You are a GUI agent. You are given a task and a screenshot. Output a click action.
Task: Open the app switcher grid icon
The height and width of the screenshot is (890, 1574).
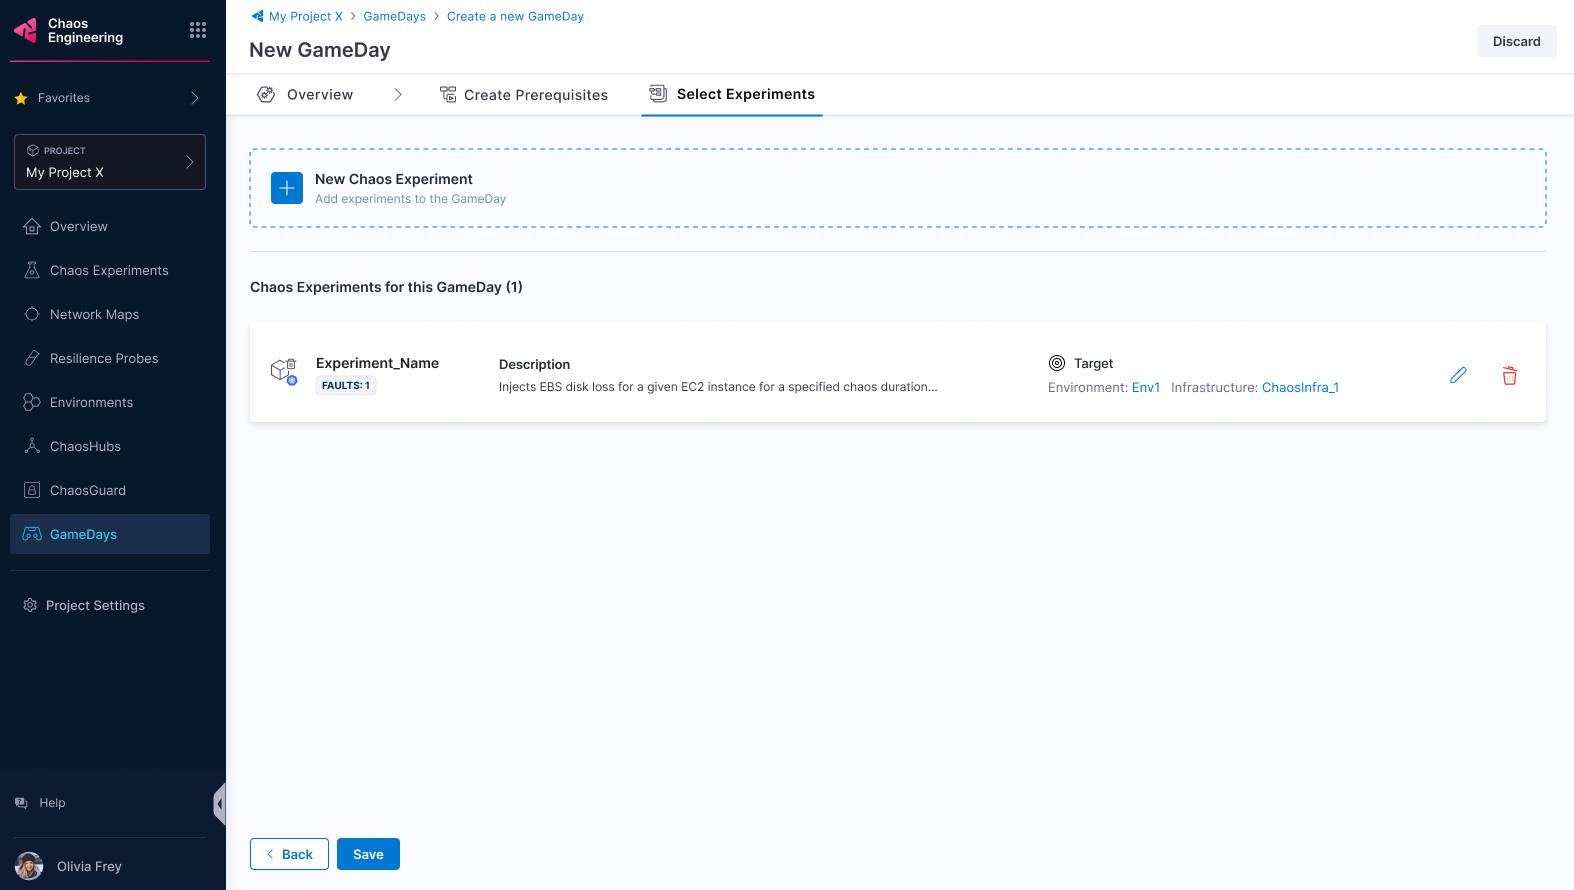pos(198,30)
